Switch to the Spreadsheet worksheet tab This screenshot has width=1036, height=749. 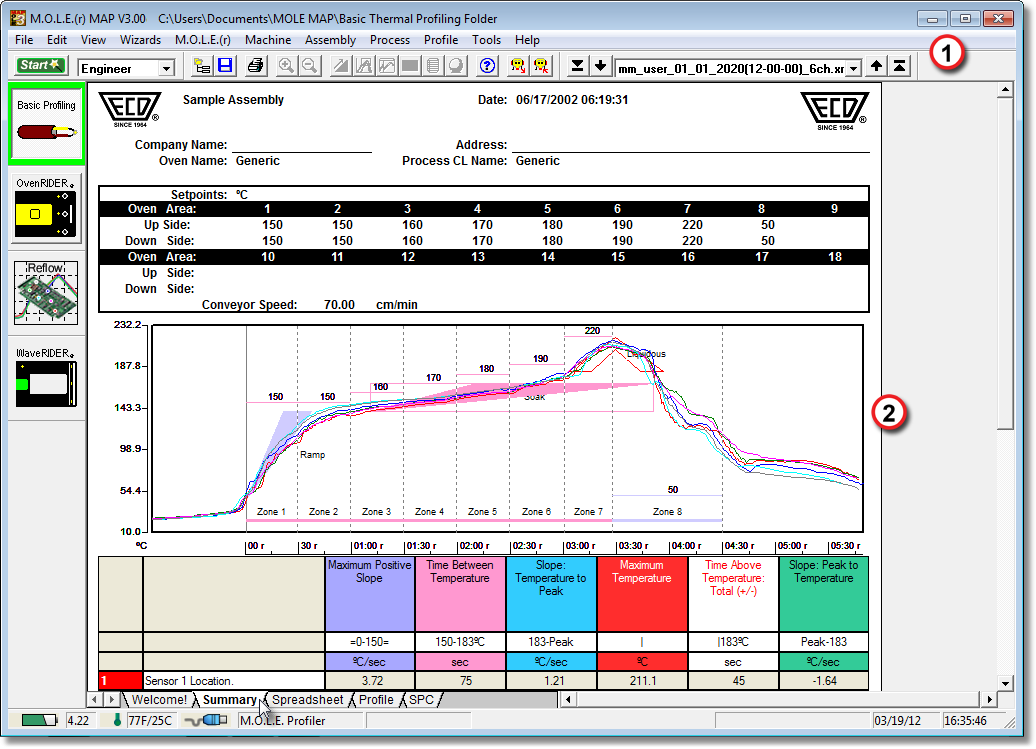[x=307, y=699]
